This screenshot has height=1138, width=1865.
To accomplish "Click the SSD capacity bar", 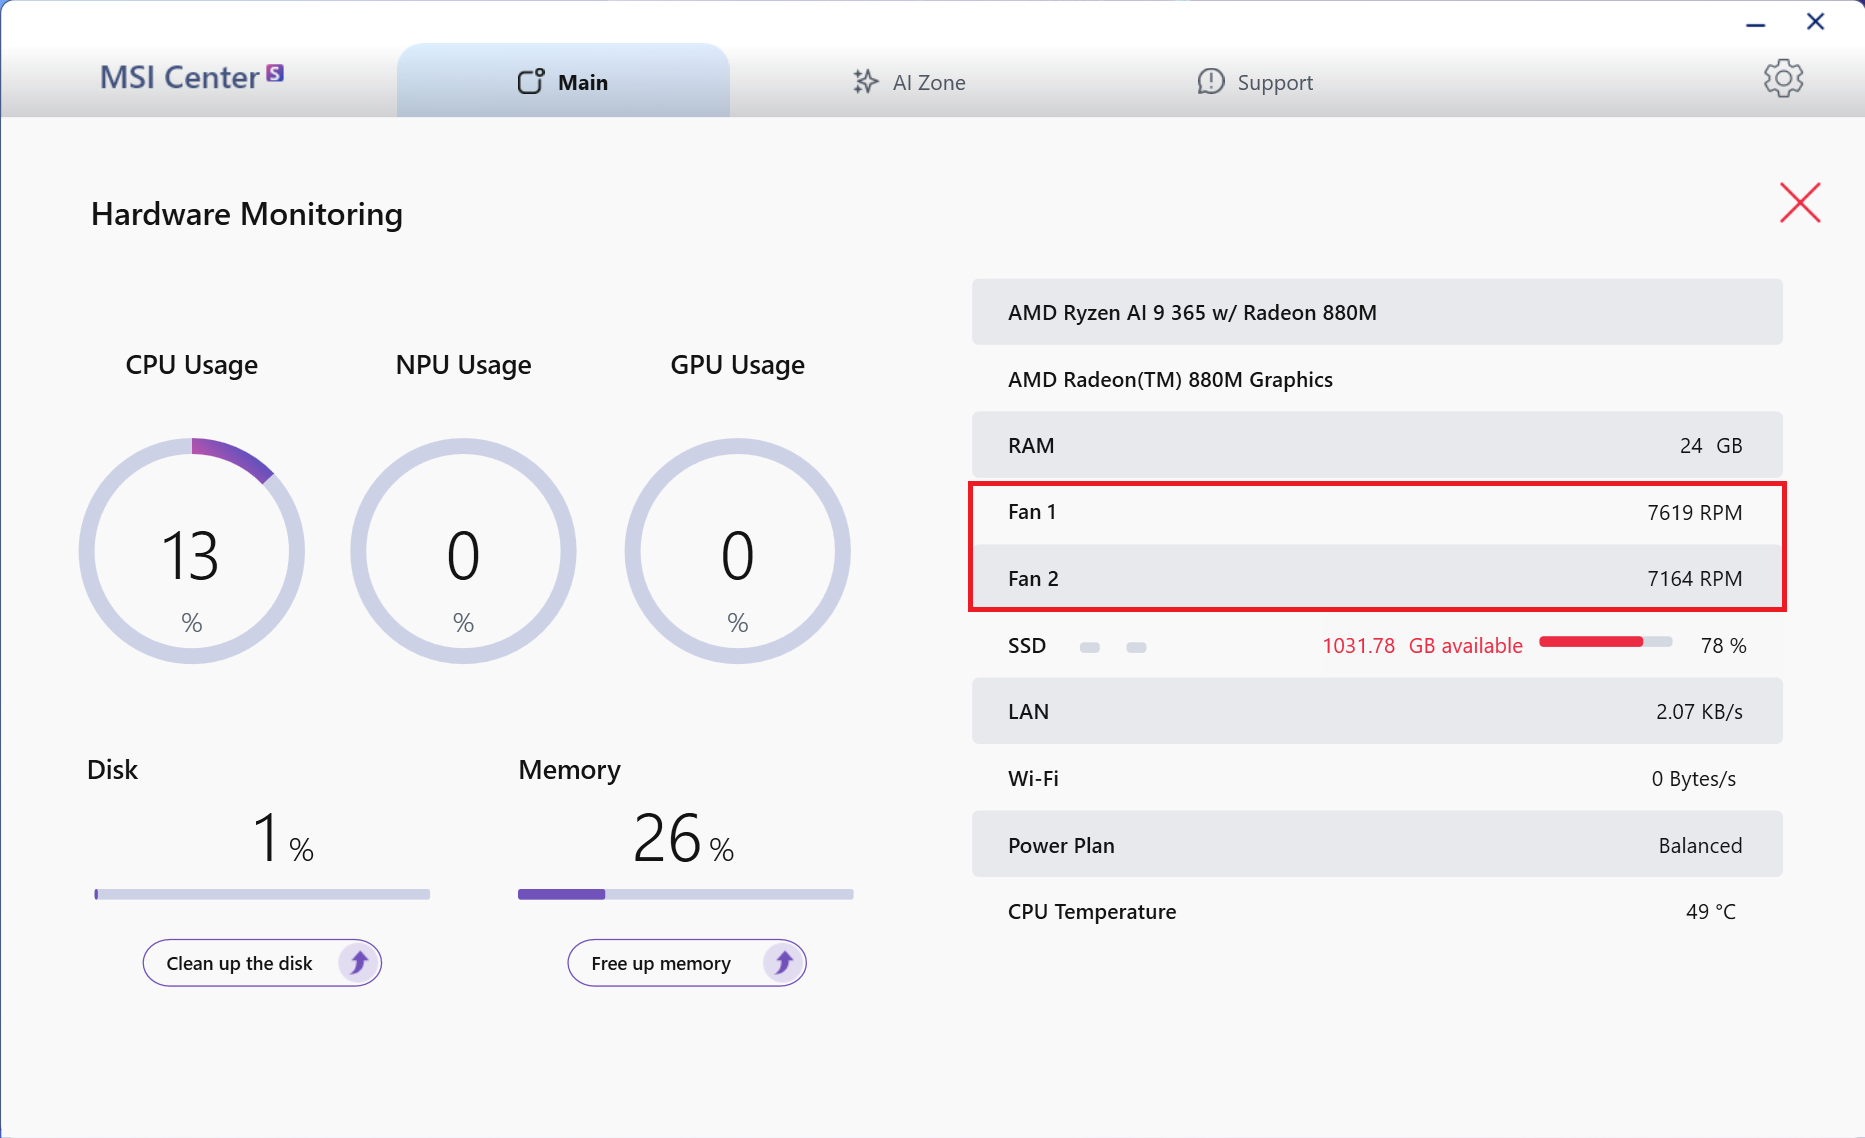I will coord(1606,642).
